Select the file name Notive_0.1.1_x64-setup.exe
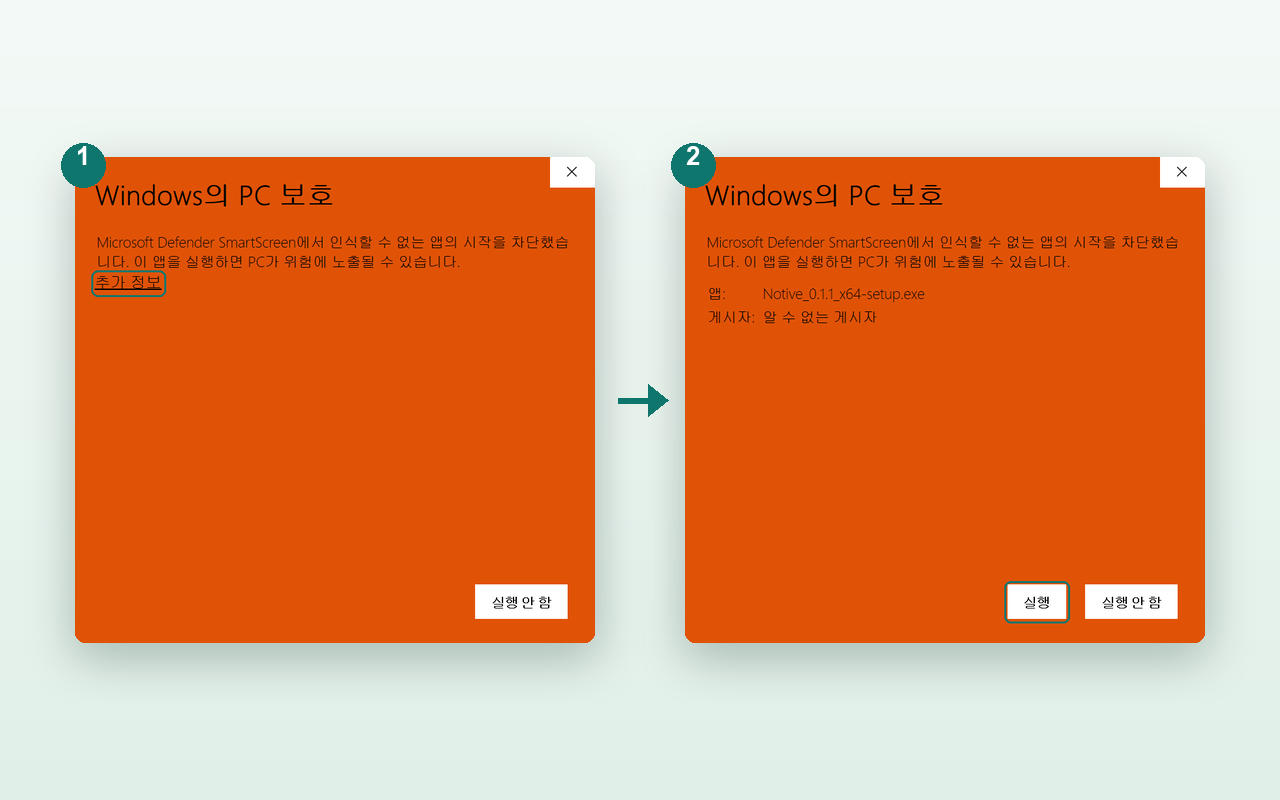 pos(843,294)
